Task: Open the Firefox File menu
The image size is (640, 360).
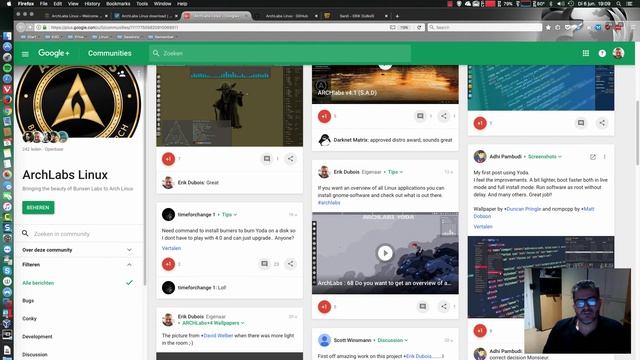Action: pos(43,4)
